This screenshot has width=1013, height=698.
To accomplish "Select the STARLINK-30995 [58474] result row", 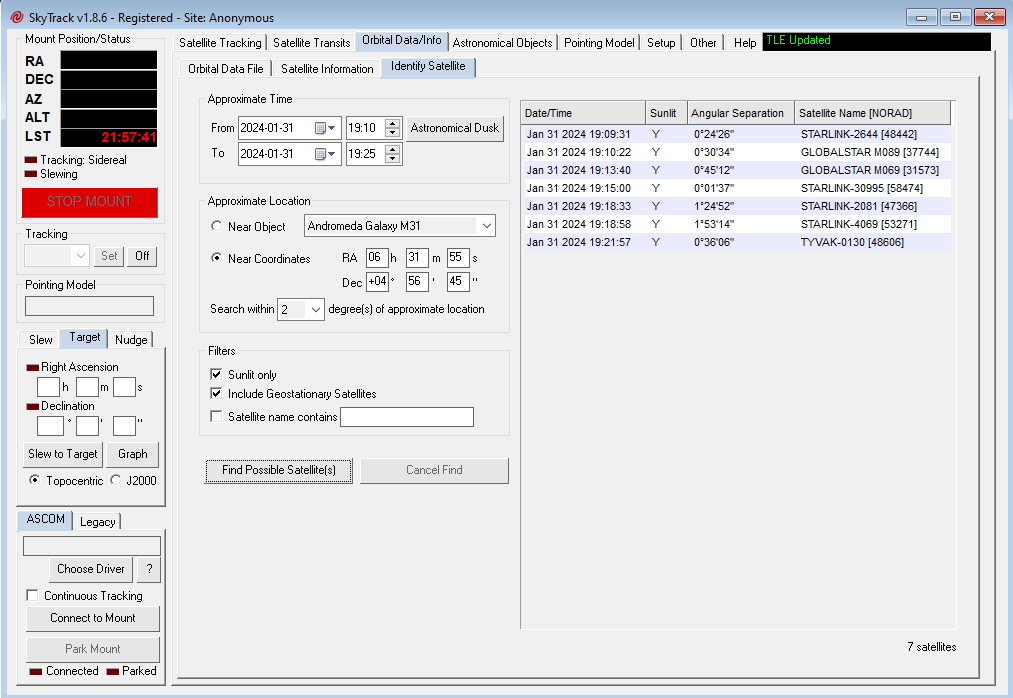I will (736, 189).
